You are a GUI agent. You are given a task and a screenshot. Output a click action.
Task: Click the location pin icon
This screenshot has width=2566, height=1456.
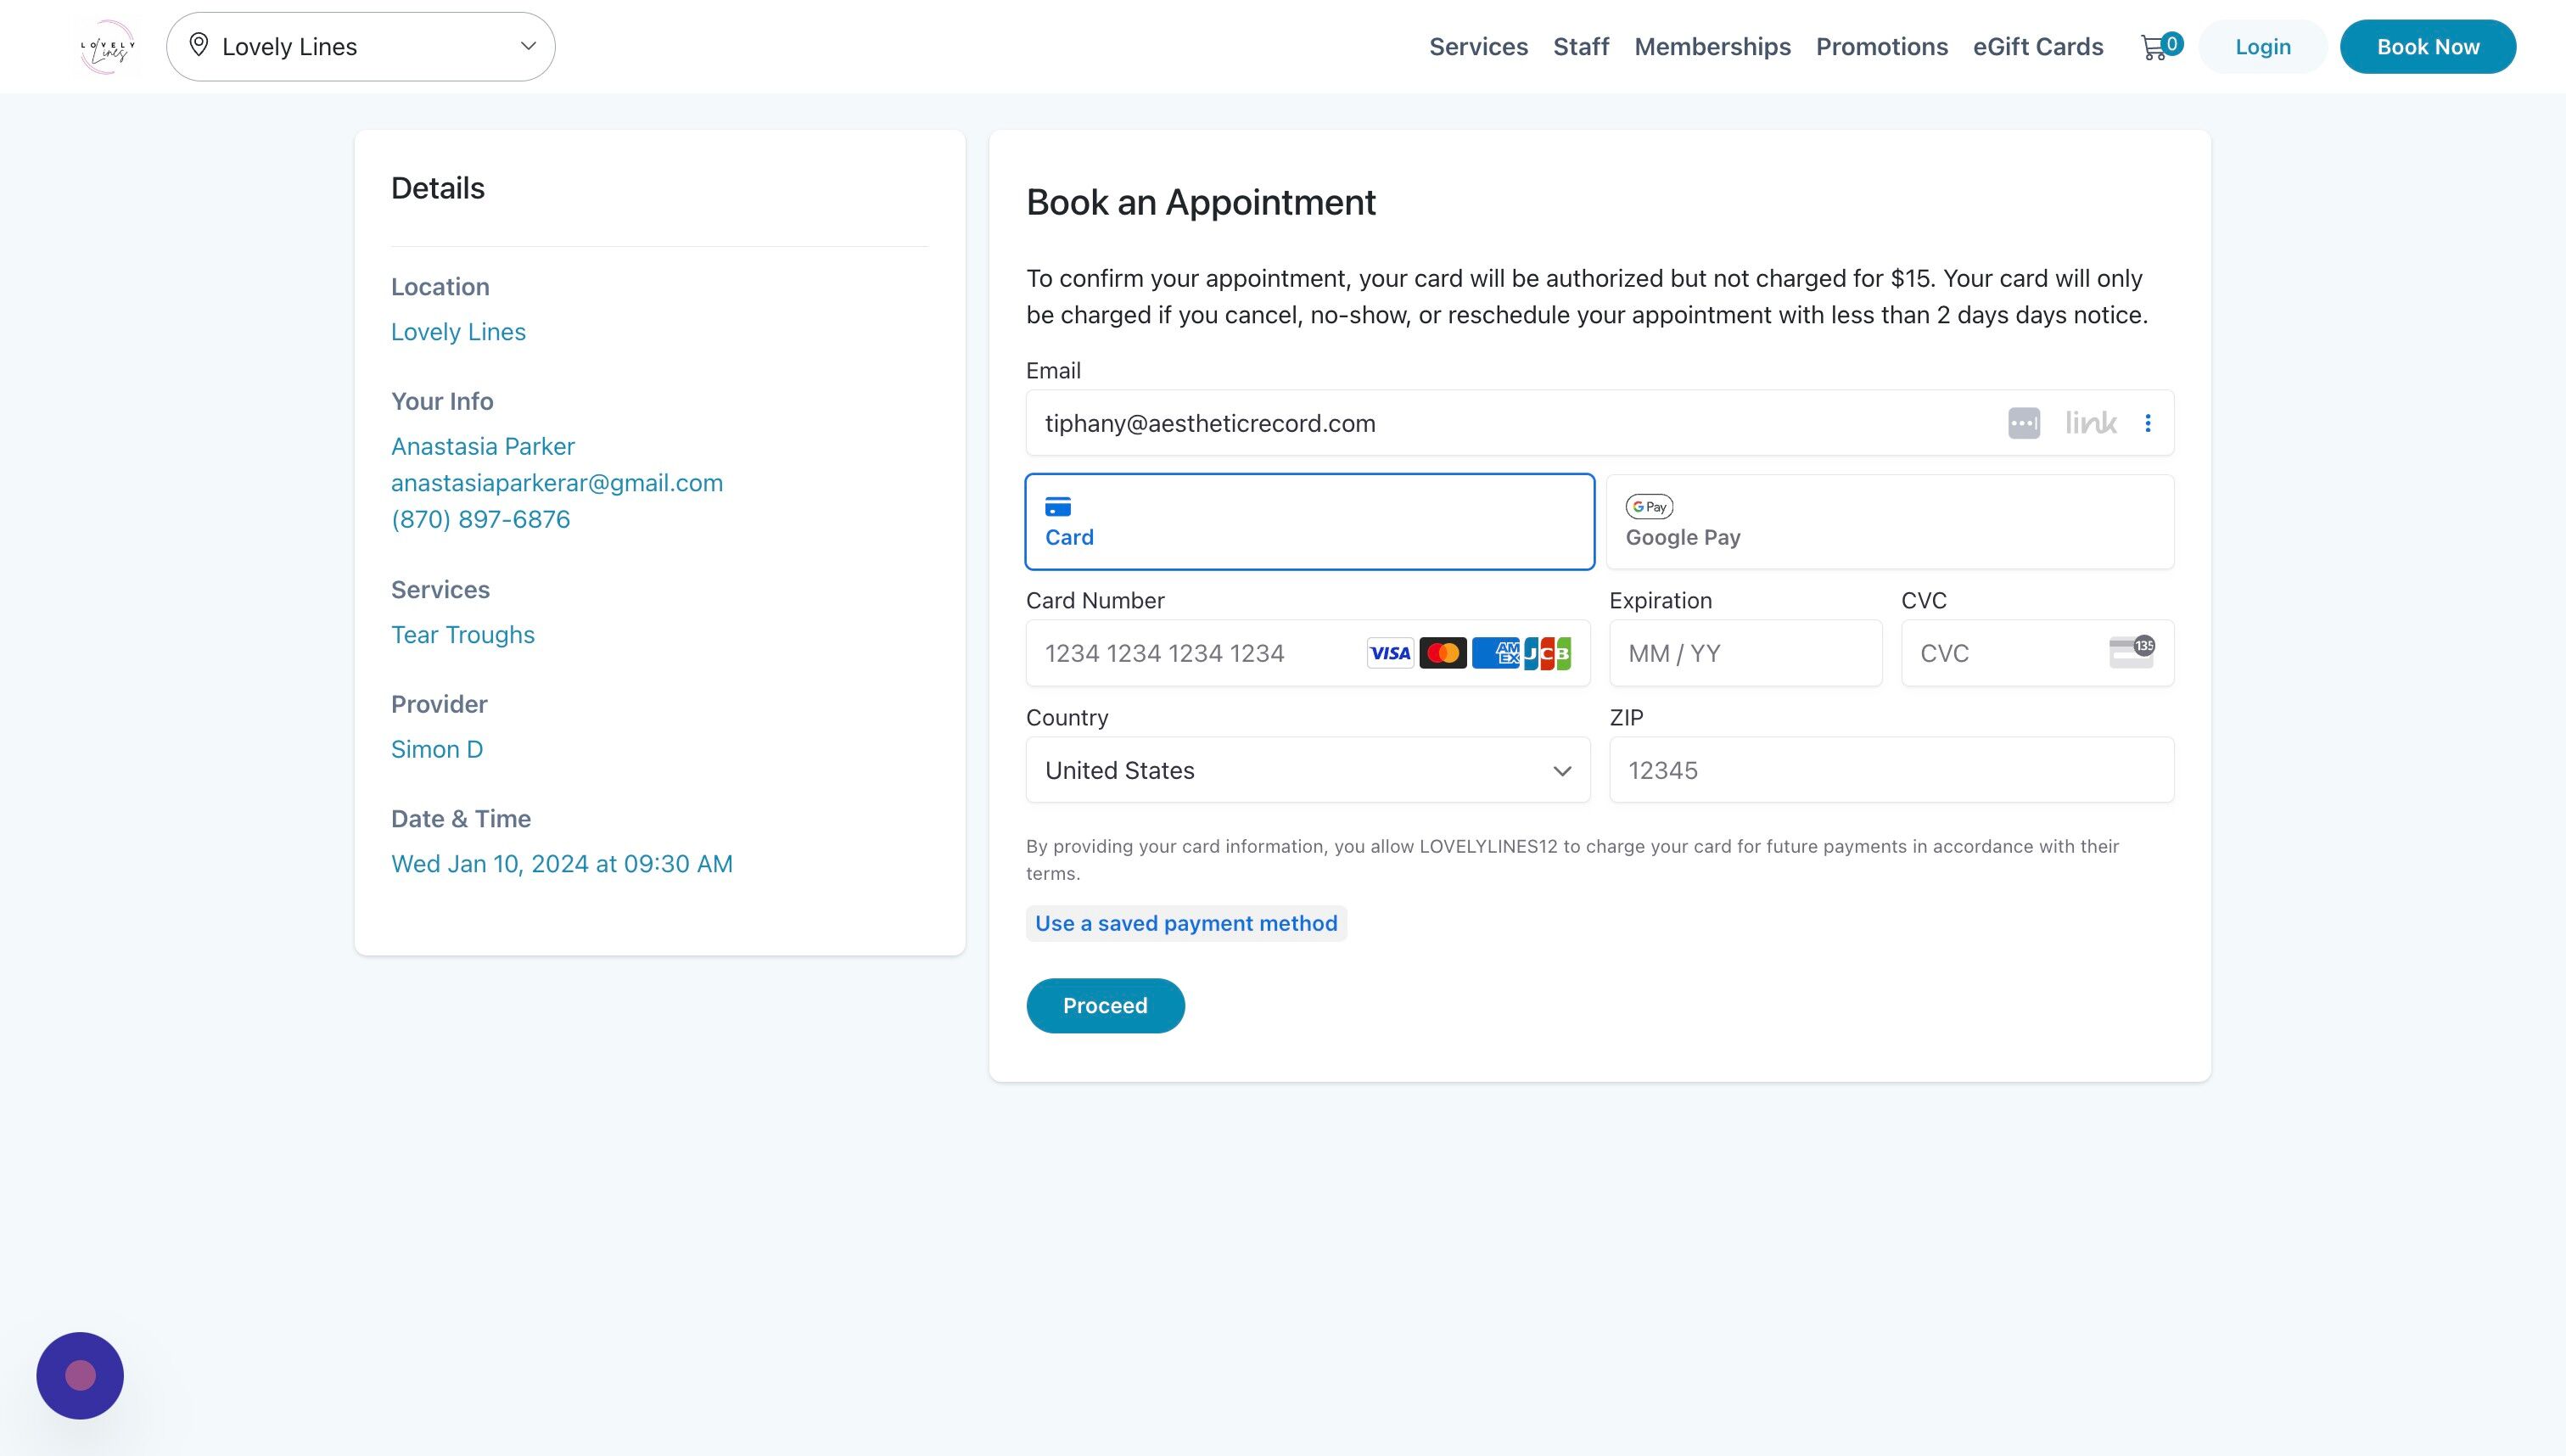tap(199, 45)
